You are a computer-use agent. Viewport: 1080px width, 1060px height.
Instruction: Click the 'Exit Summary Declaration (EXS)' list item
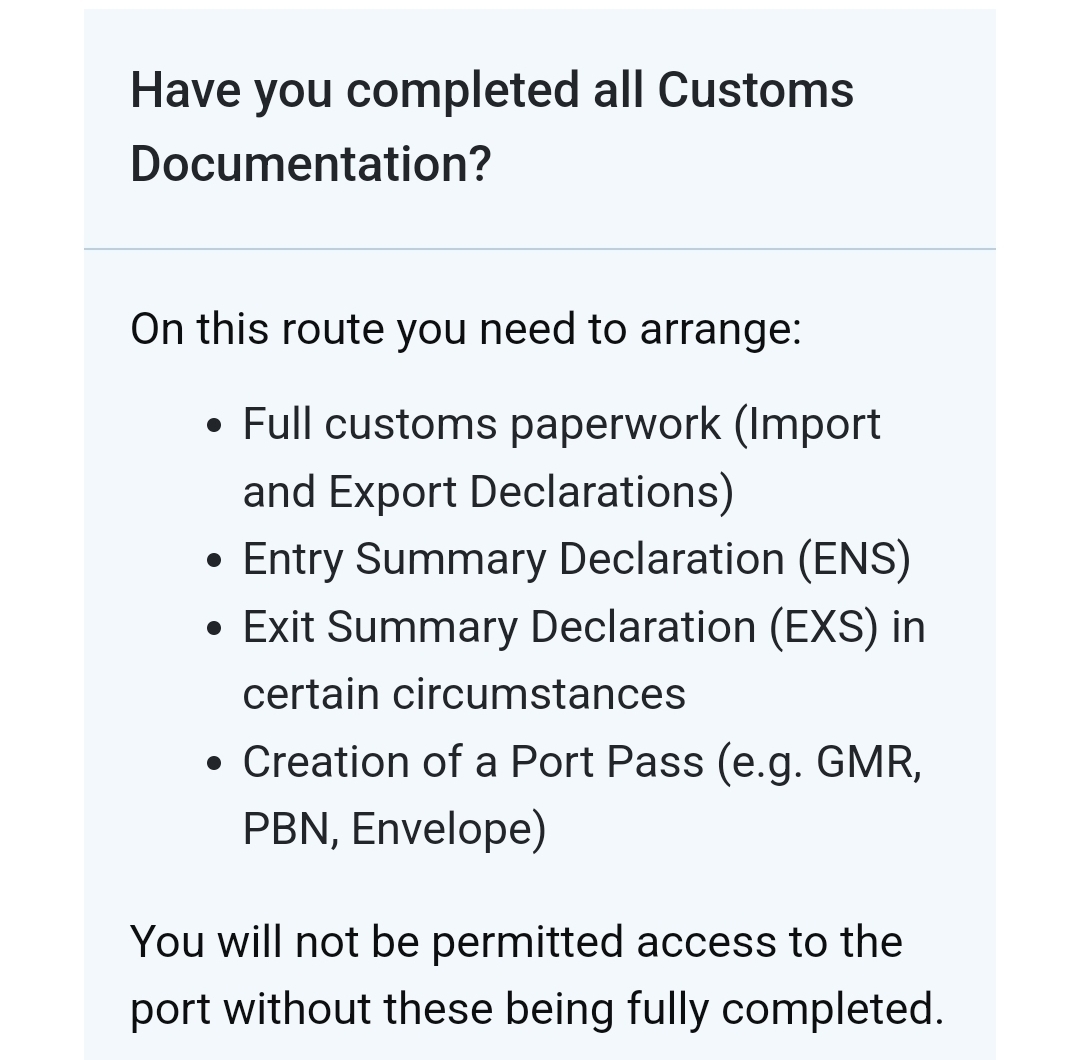(x=583, y=627)
